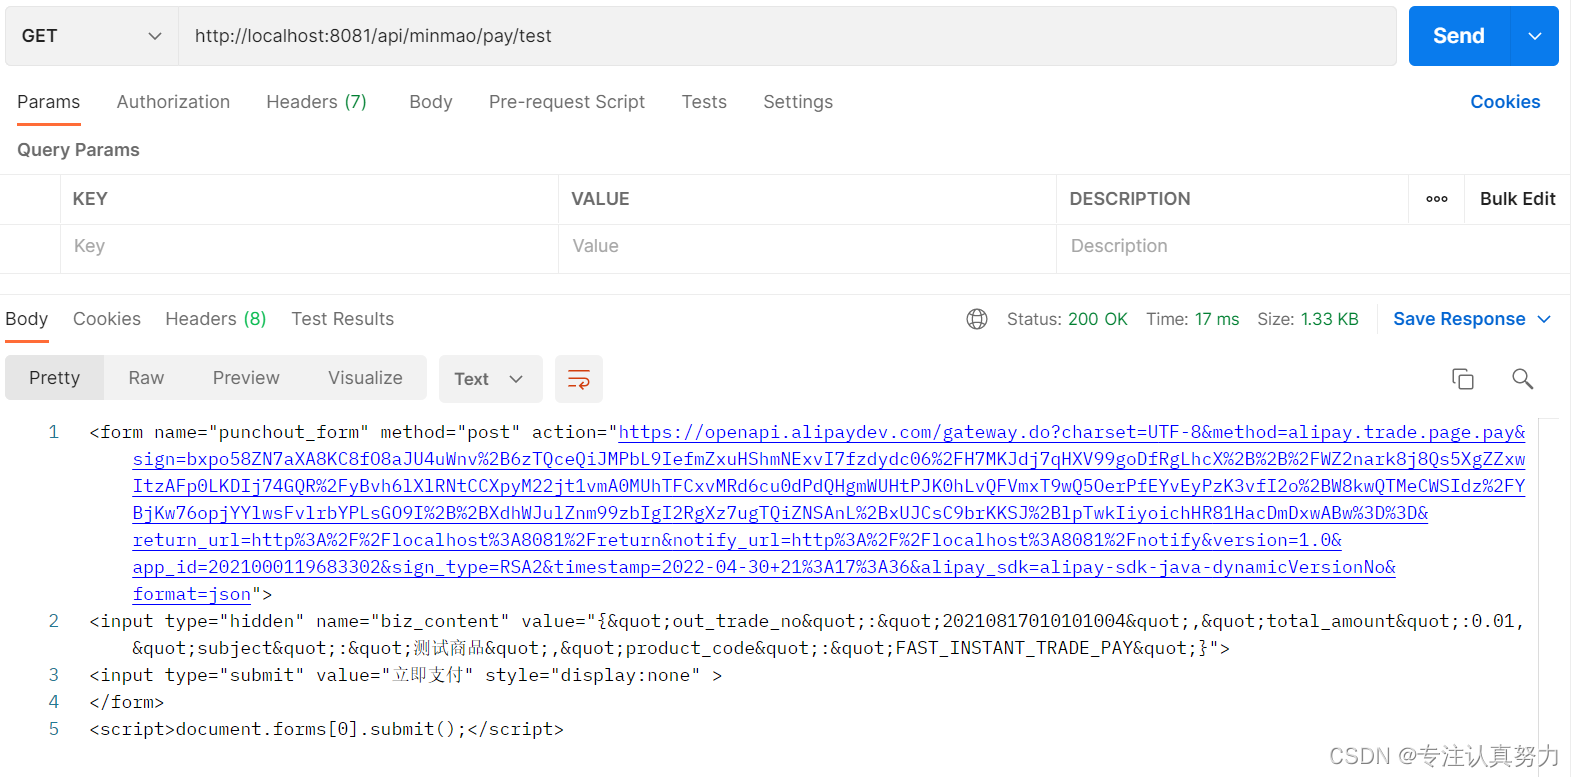Open the alipaydev gateway link in response
Image resolution: width=1573 pixels, height=777 pixels.
(x=828, y=513)
